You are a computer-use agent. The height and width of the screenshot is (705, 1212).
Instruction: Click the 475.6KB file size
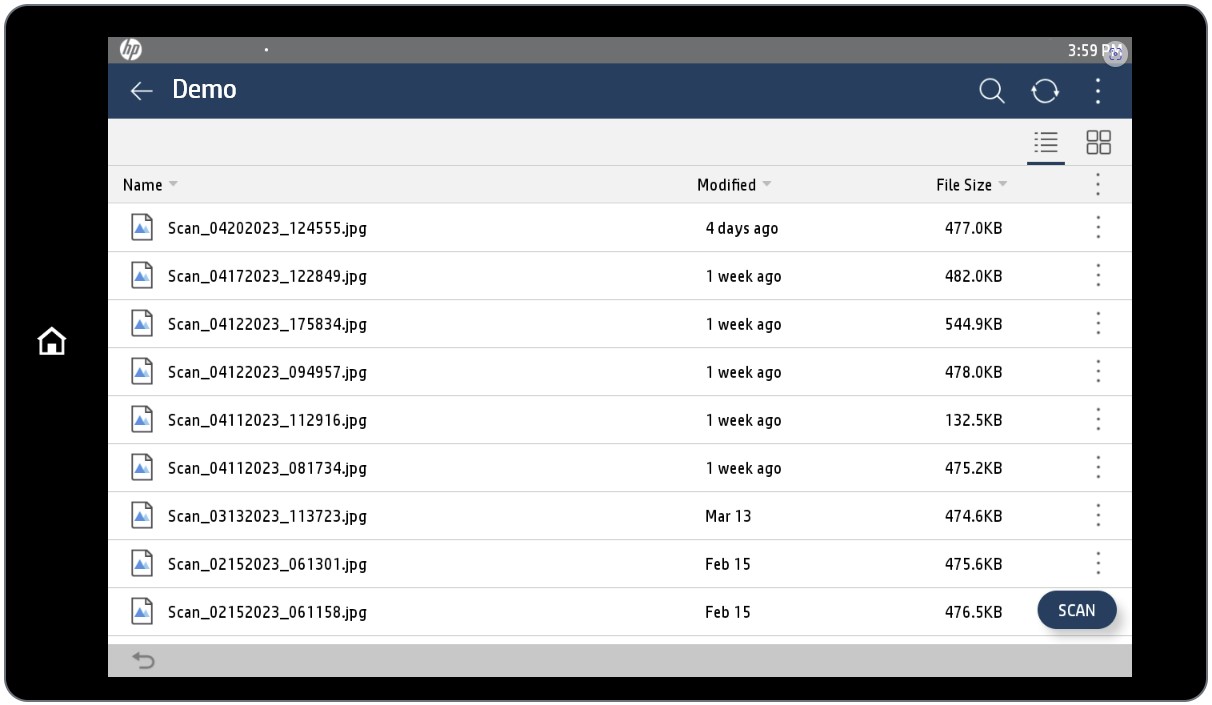973,565
